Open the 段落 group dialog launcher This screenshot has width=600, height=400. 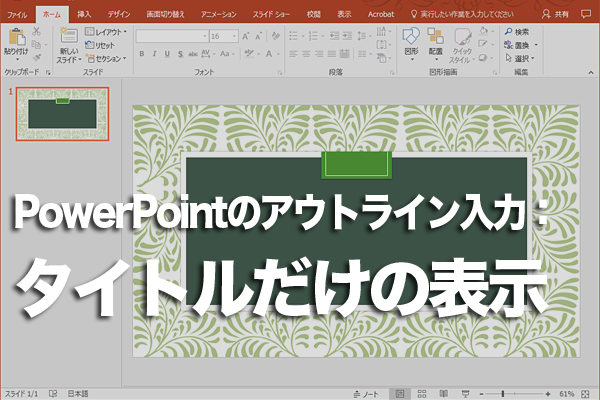click(x=392, y=72)
